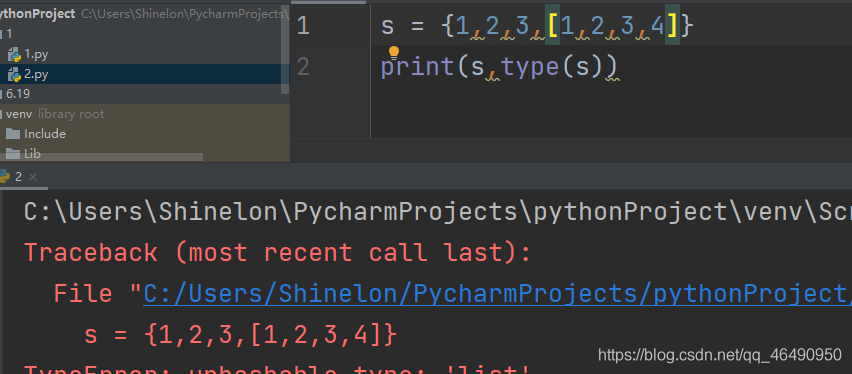Open the traceback file path link
The image size is (852, 374).
(497, 294)
